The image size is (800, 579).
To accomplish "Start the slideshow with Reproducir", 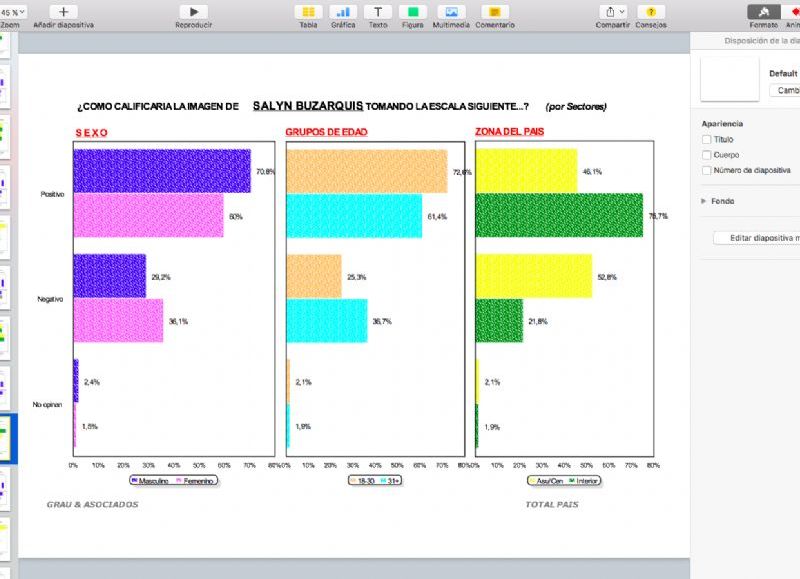I will [x=194, y=12].
